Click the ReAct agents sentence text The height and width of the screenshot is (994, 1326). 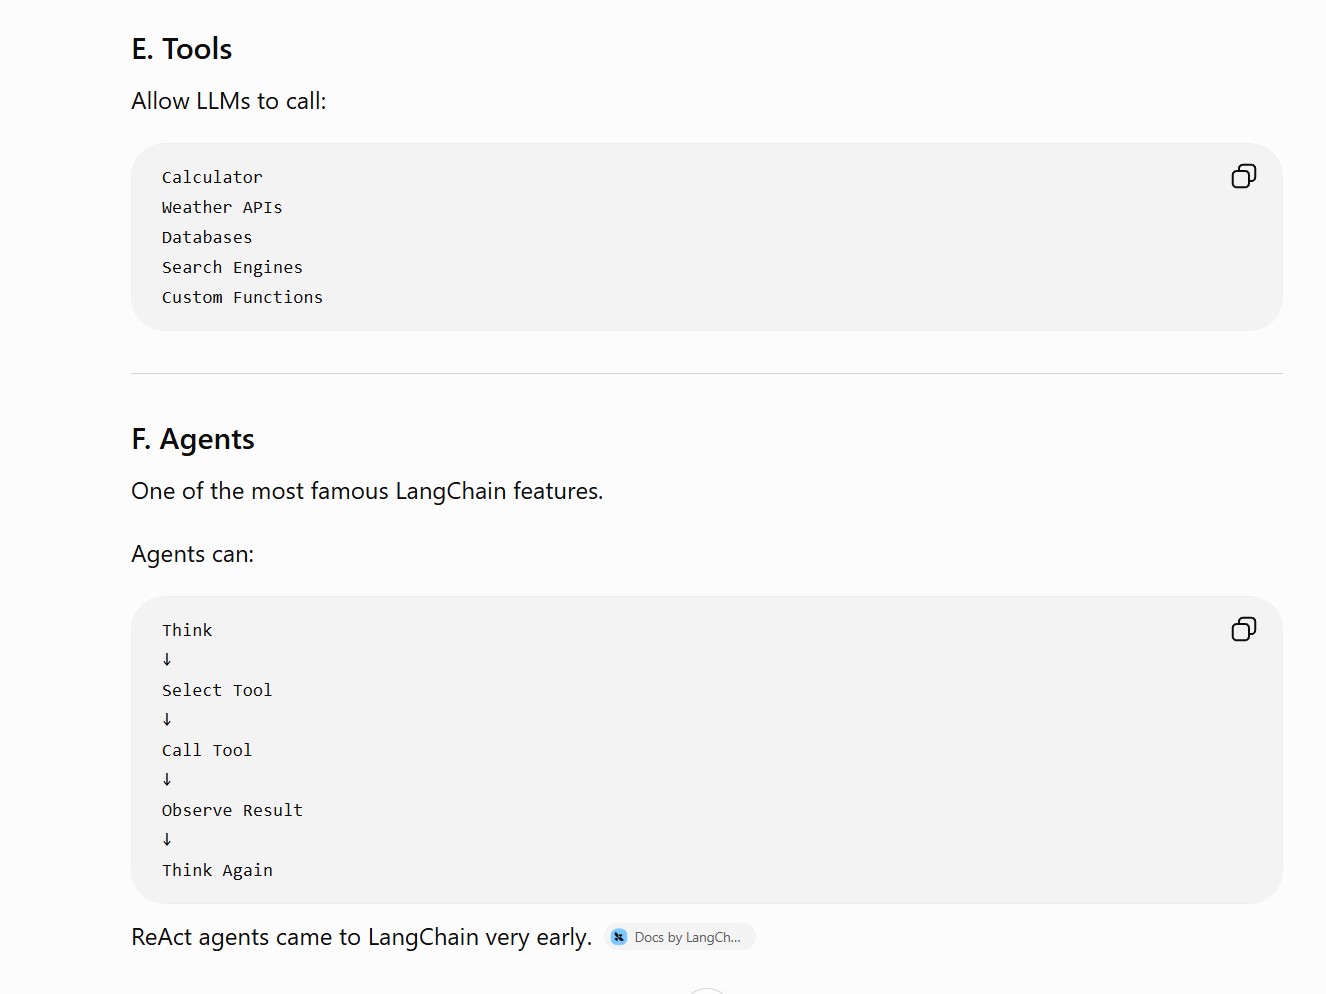[361, 937]
